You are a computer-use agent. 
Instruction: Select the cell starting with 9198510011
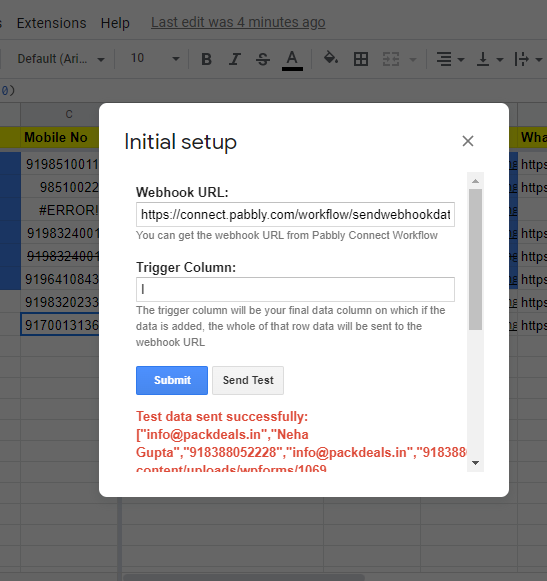tap(60, 164)
